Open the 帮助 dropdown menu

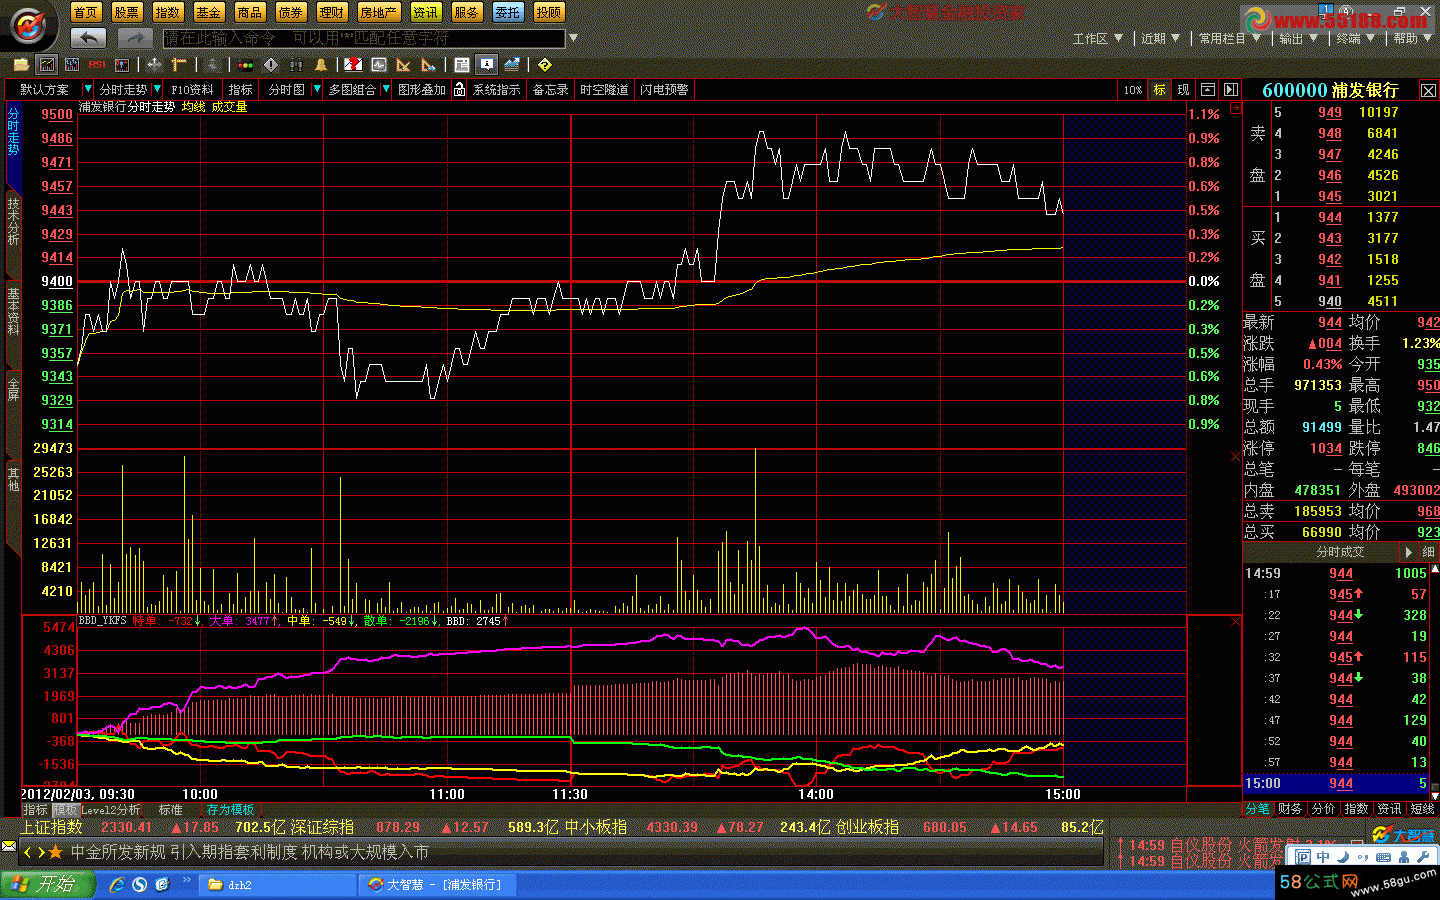tap(1413, 38)
